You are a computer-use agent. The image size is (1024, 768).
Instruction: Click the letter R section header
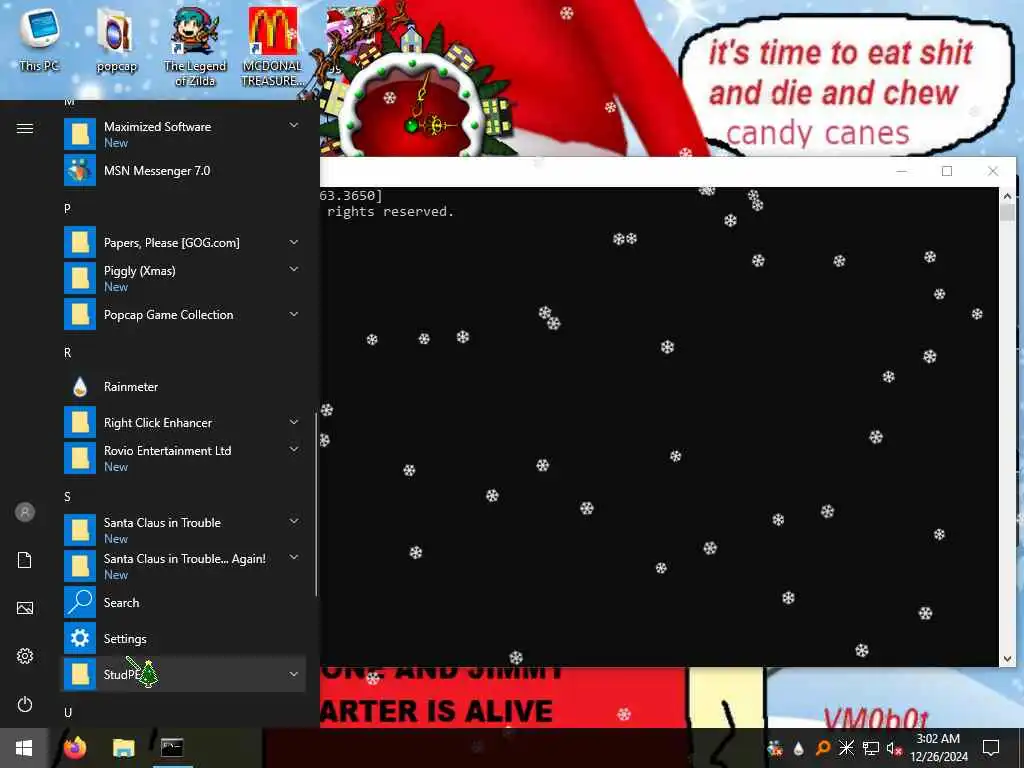coord(67,353)
